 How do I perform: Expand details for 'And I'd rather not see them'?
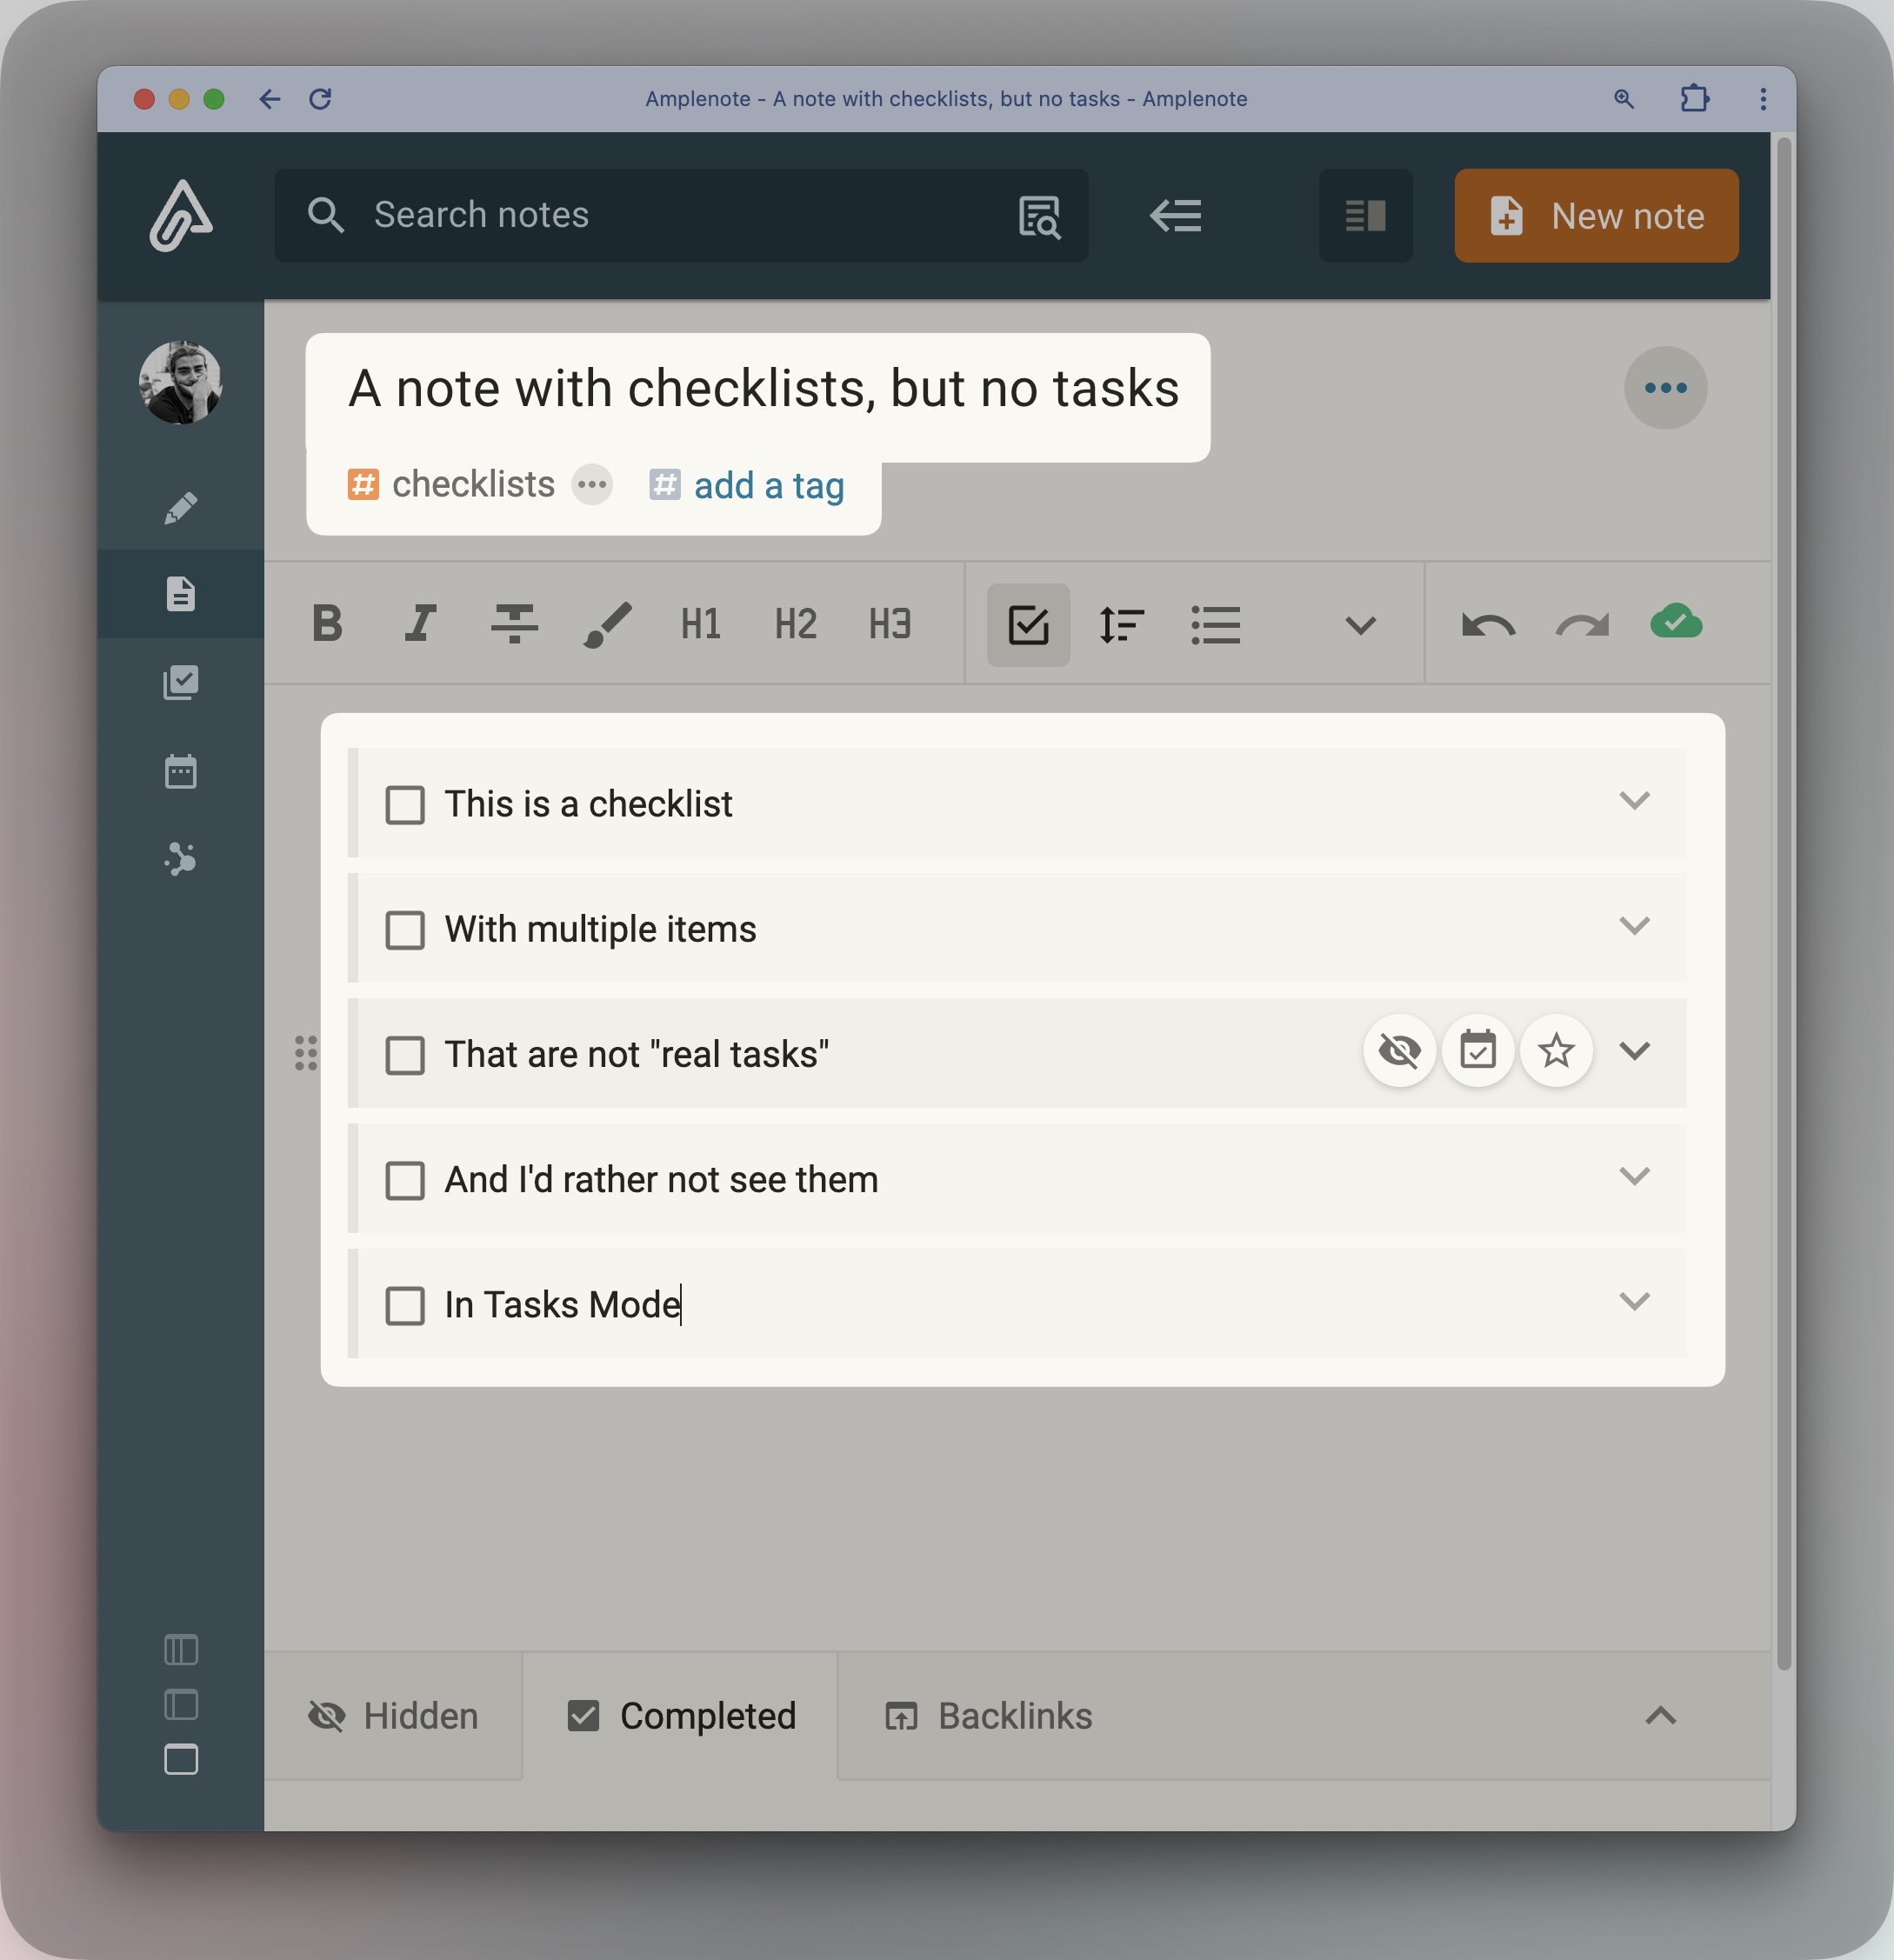pyautogui.click(x=1634, y=1175)
